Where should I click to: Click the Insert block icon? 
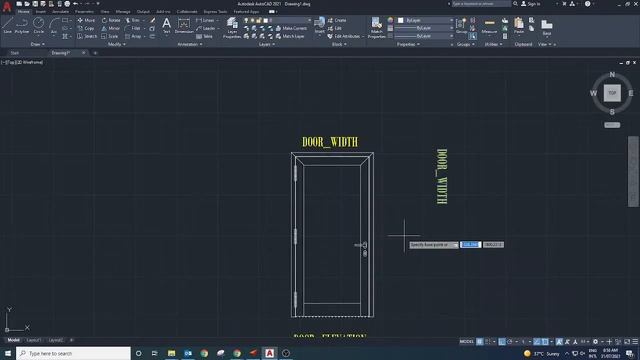pos(320,24)
